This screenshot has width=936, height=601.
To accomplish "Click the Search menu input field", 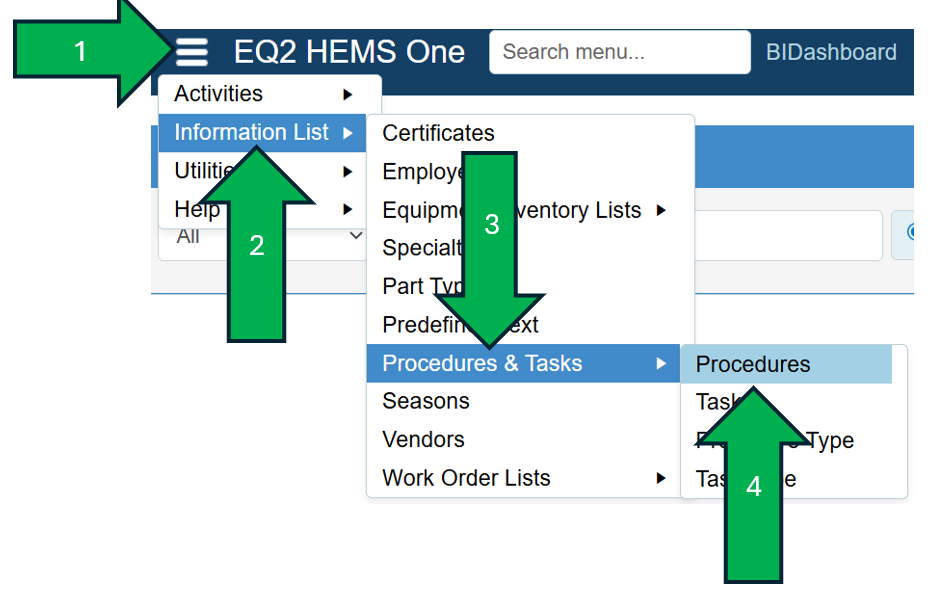I will click(619, 52).
